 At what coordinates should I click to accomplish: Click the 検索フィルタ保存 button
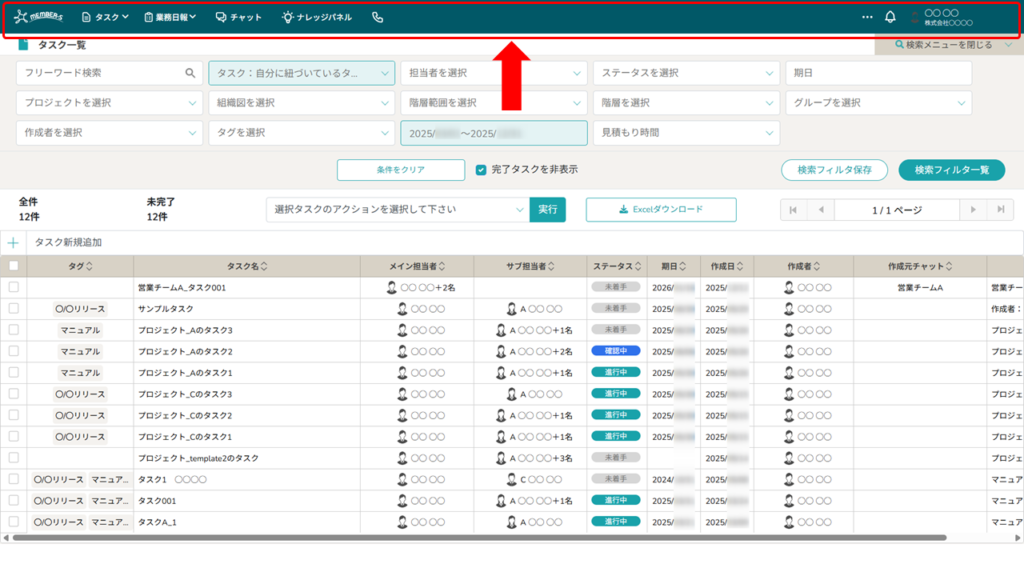(x=834, y=170)
